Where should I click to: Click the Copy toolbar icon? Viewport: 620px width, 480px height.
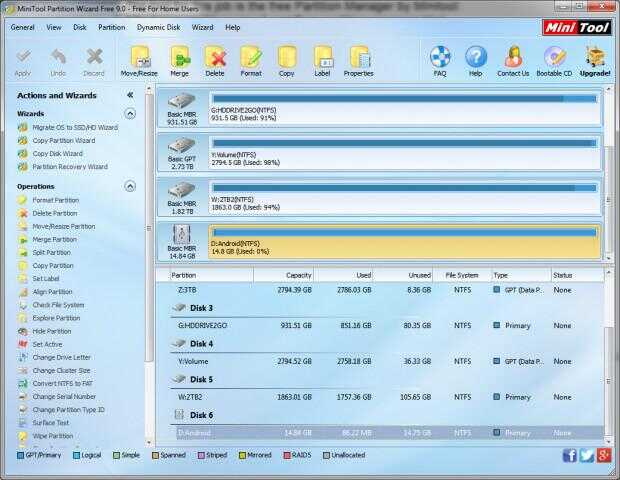pos(287,58)
